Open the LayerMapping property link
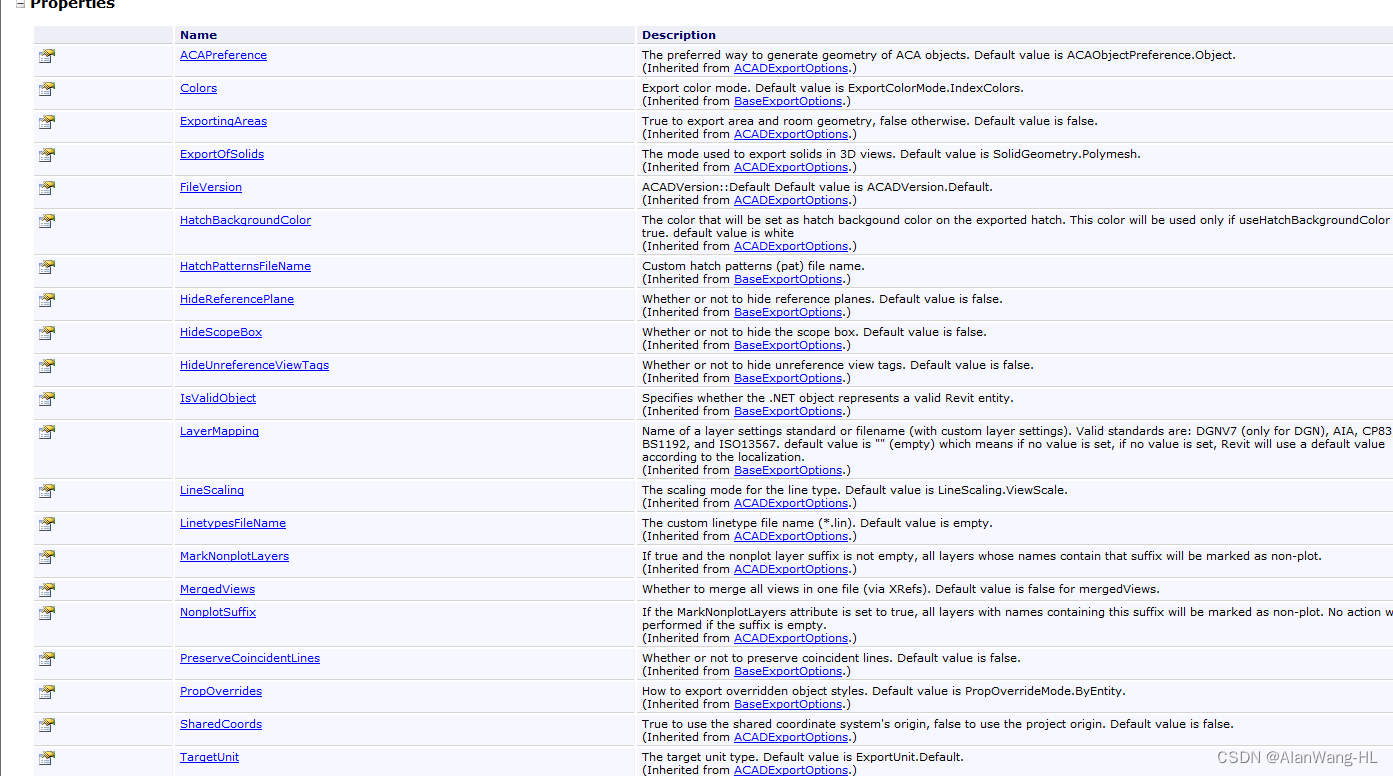Image resolution: width=1393 pixels, height=776 pixels. tap(219, 431)
